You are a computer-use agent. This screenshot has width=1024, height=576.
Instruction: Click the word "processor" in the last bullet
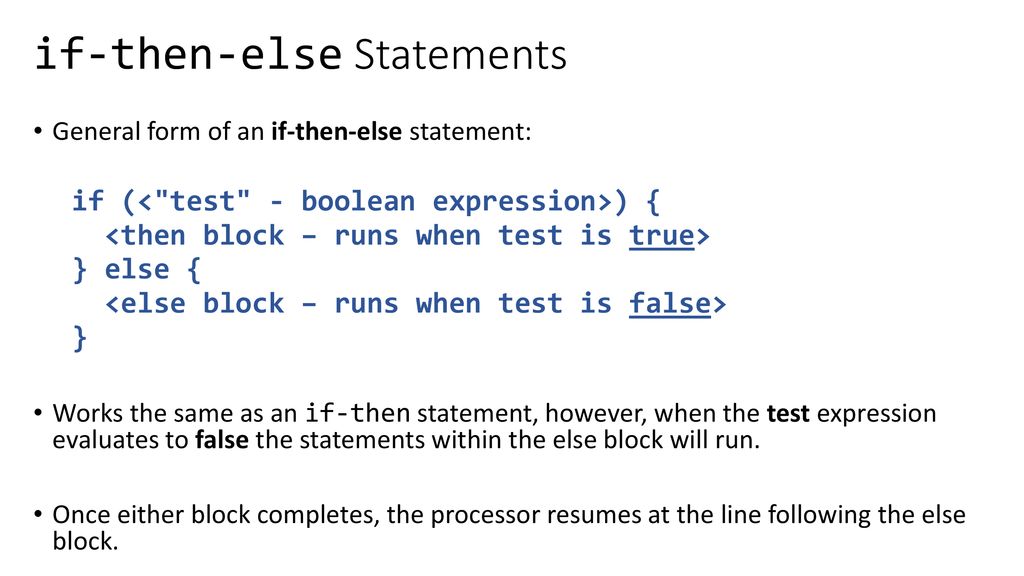tap(485, 515)
